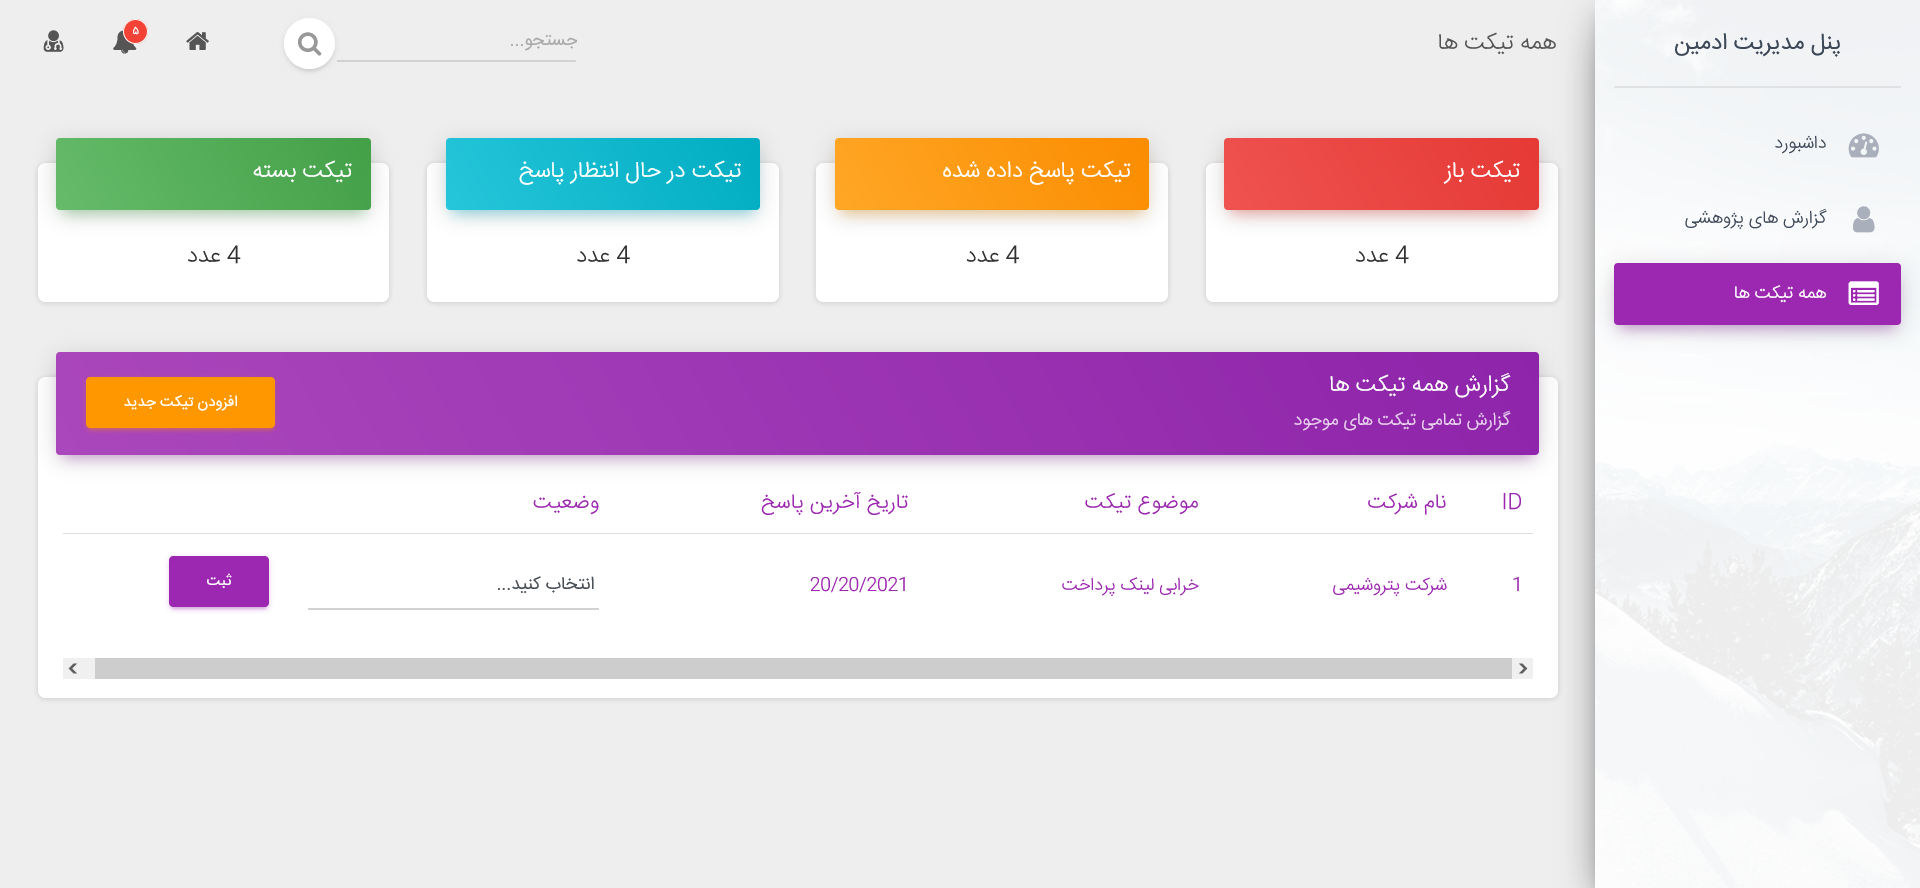Click the شرکت پتروشیمی cell
The width and height of the screenshot is (1920, 888).
coord(1390,585)
